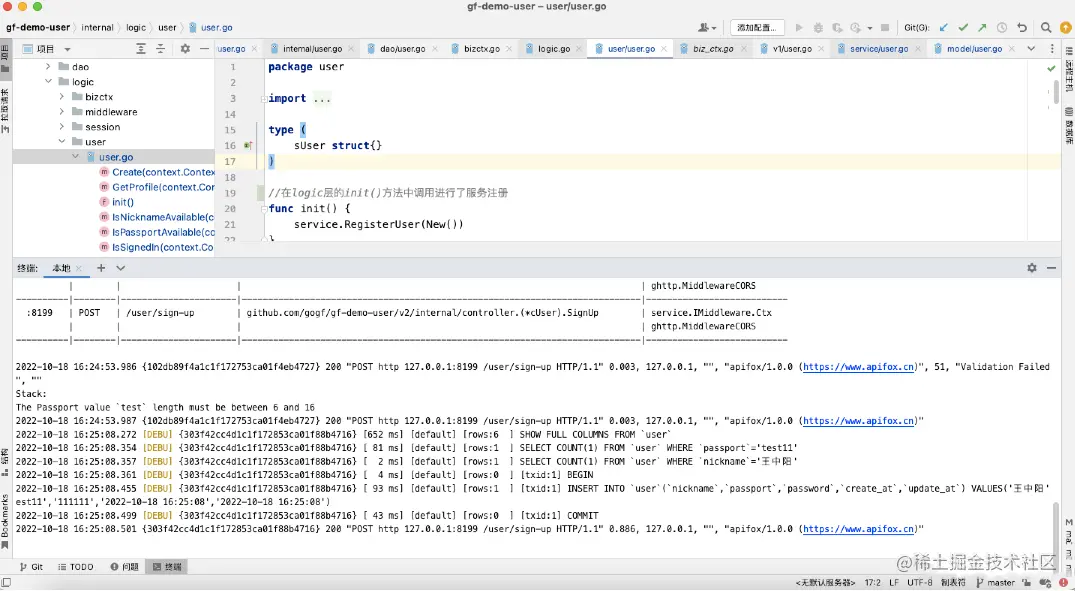Screen dimensions: 1075x591
Task: Collapse user.go file structure in tree
Action: click(x=75, y=157)
